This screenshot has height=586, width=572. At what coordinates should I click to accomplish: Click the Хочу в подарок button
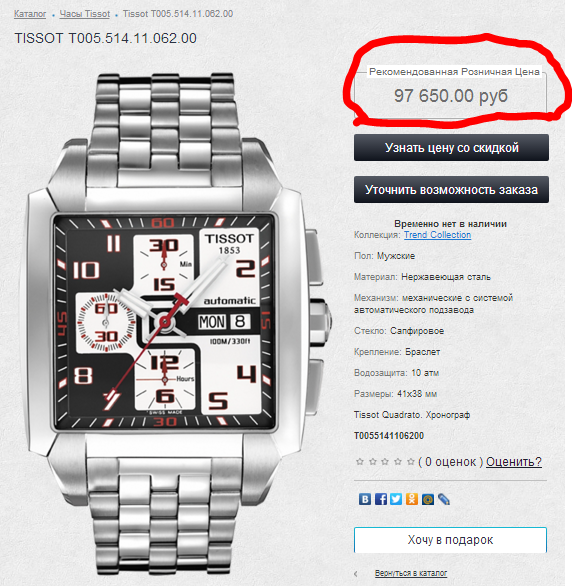click(x=450, y=540)
